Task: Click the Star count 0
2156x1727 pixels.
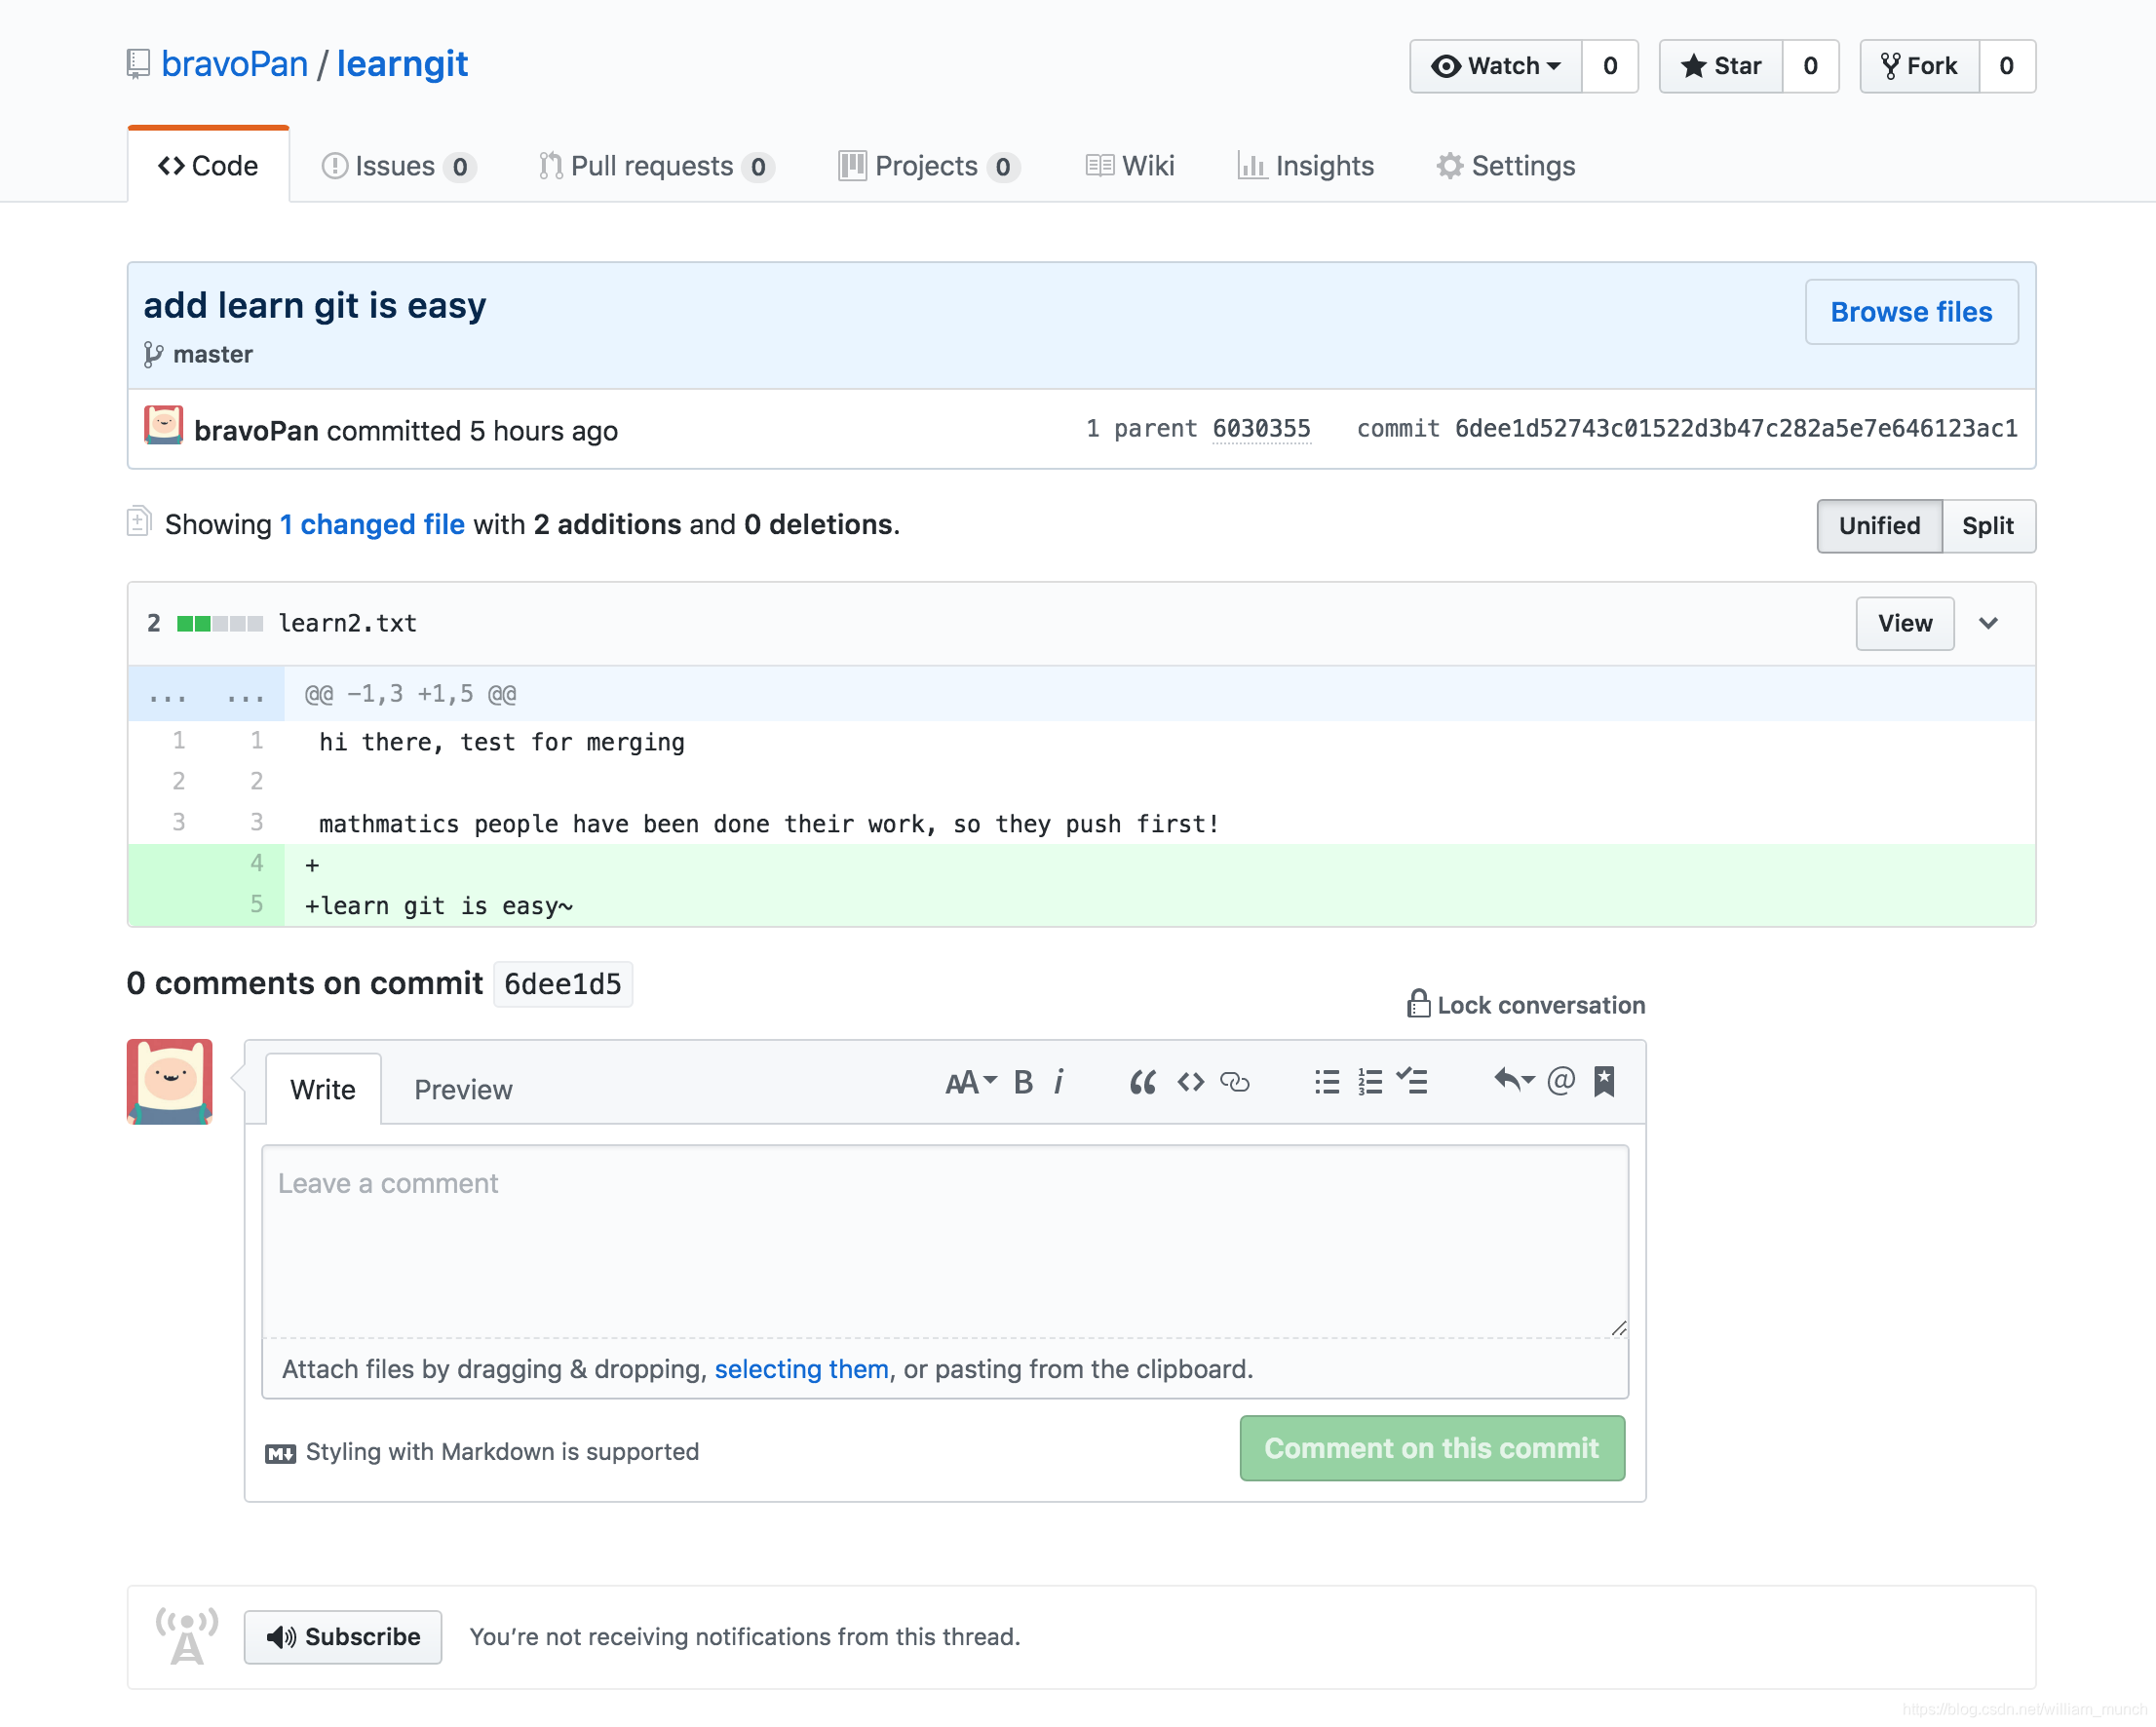Action: pyautogui.click(x=1811, y=66)
